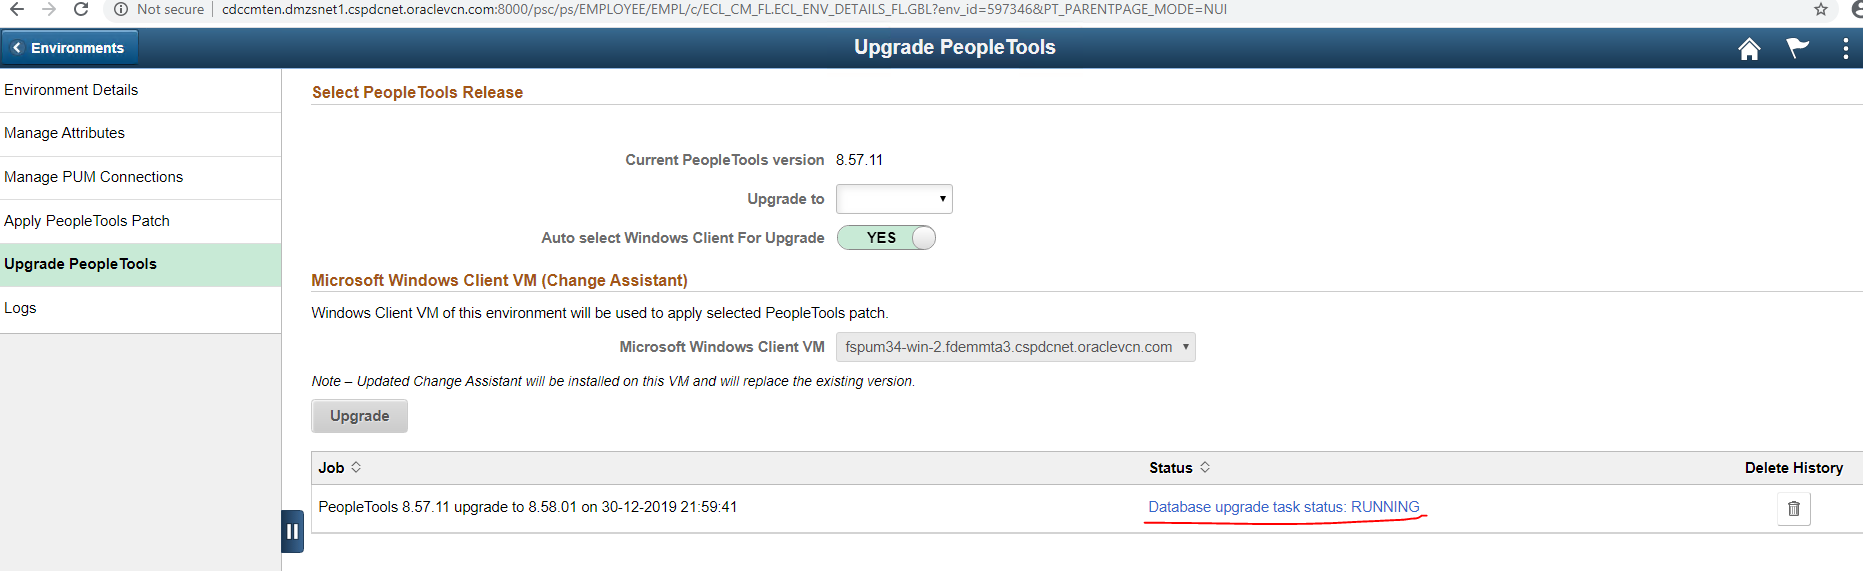
Task: Click the browser reload icon
Action: [81, 9]
